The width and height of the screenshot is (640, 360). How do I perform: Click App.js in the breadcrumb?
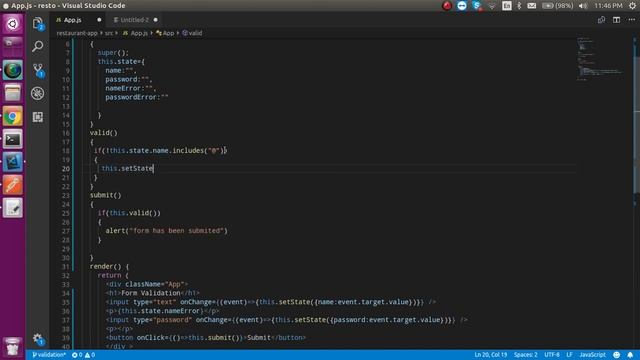tap(136, 33)
